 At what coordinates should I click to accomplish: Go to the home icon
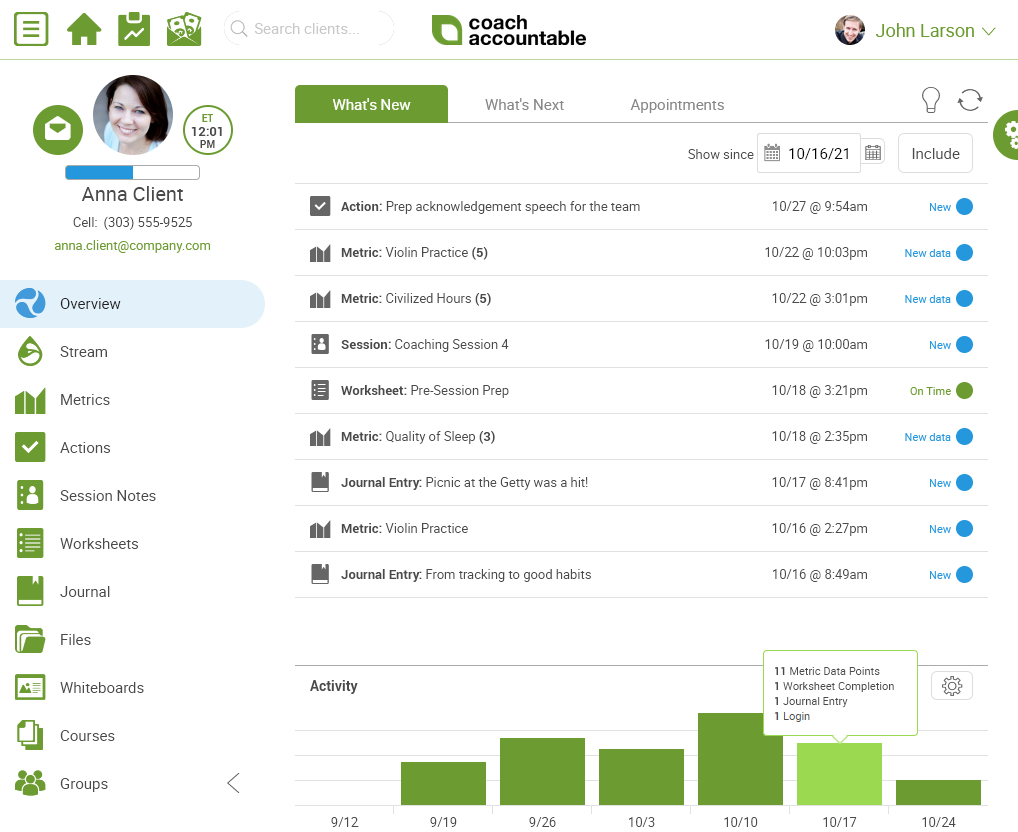click(x=84, y=29)
